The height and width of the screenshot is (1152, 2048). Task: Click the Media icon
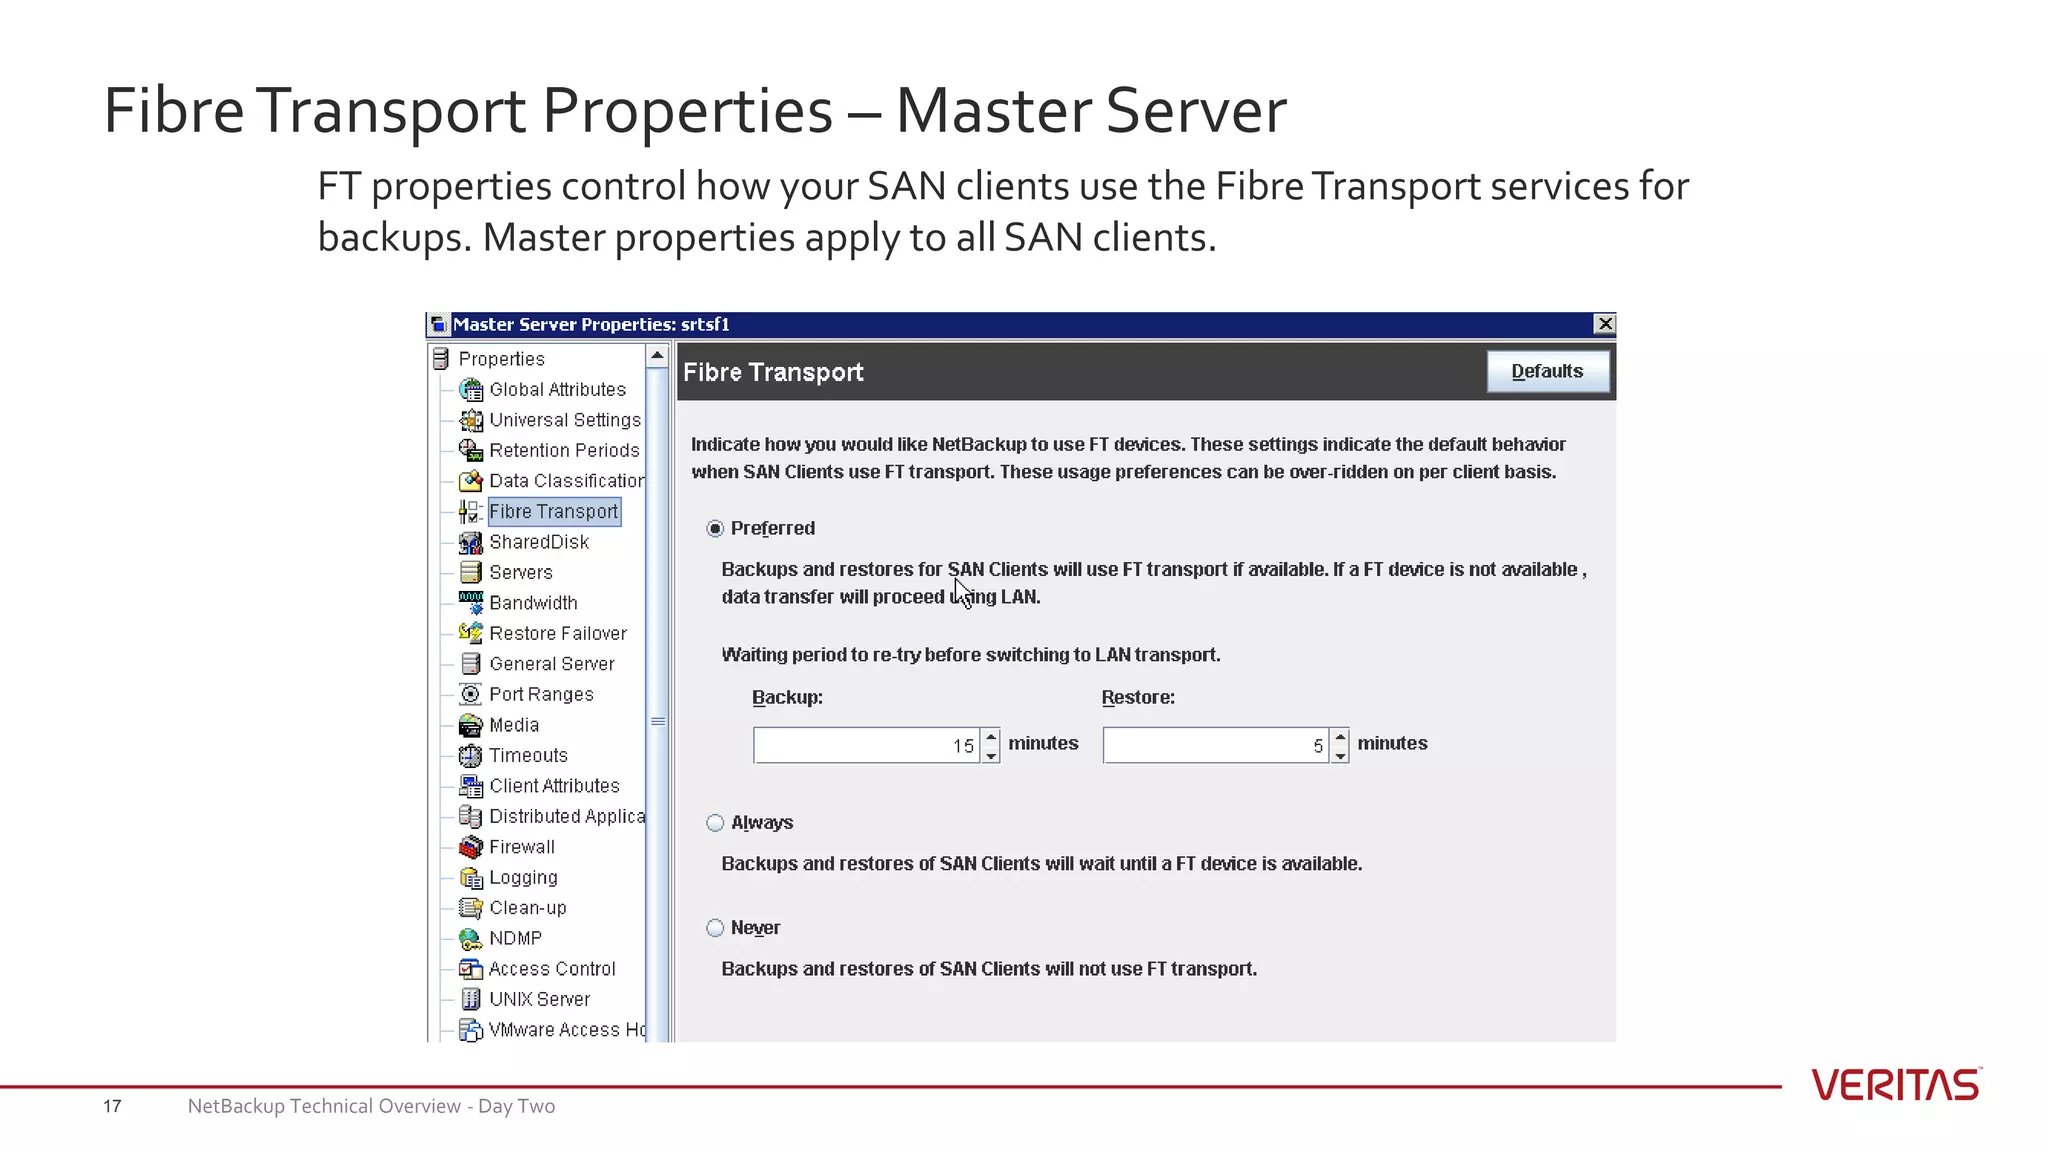point(471,725)
